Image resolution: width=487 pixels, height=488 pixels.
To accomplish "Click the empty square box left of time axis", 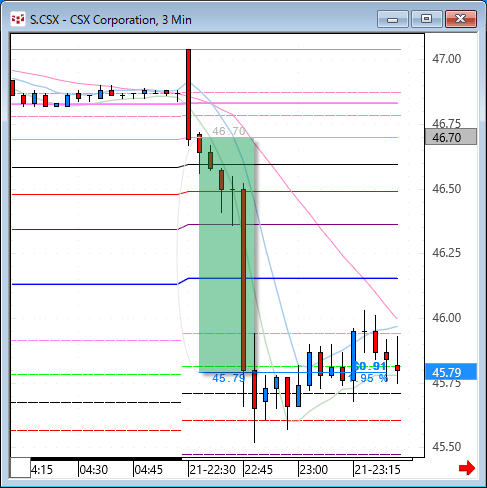I will 20,468.
